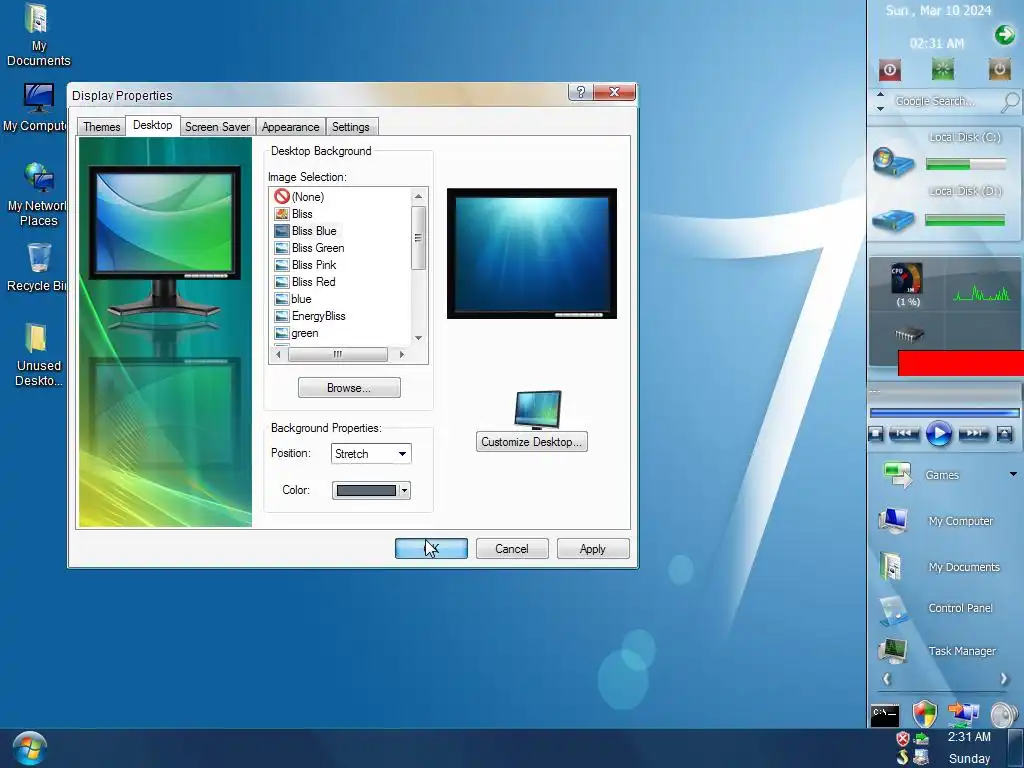Launch Task Manager from sidebar
The height and width of the screenshot is (768, 1024).
[x=938, y=651]
